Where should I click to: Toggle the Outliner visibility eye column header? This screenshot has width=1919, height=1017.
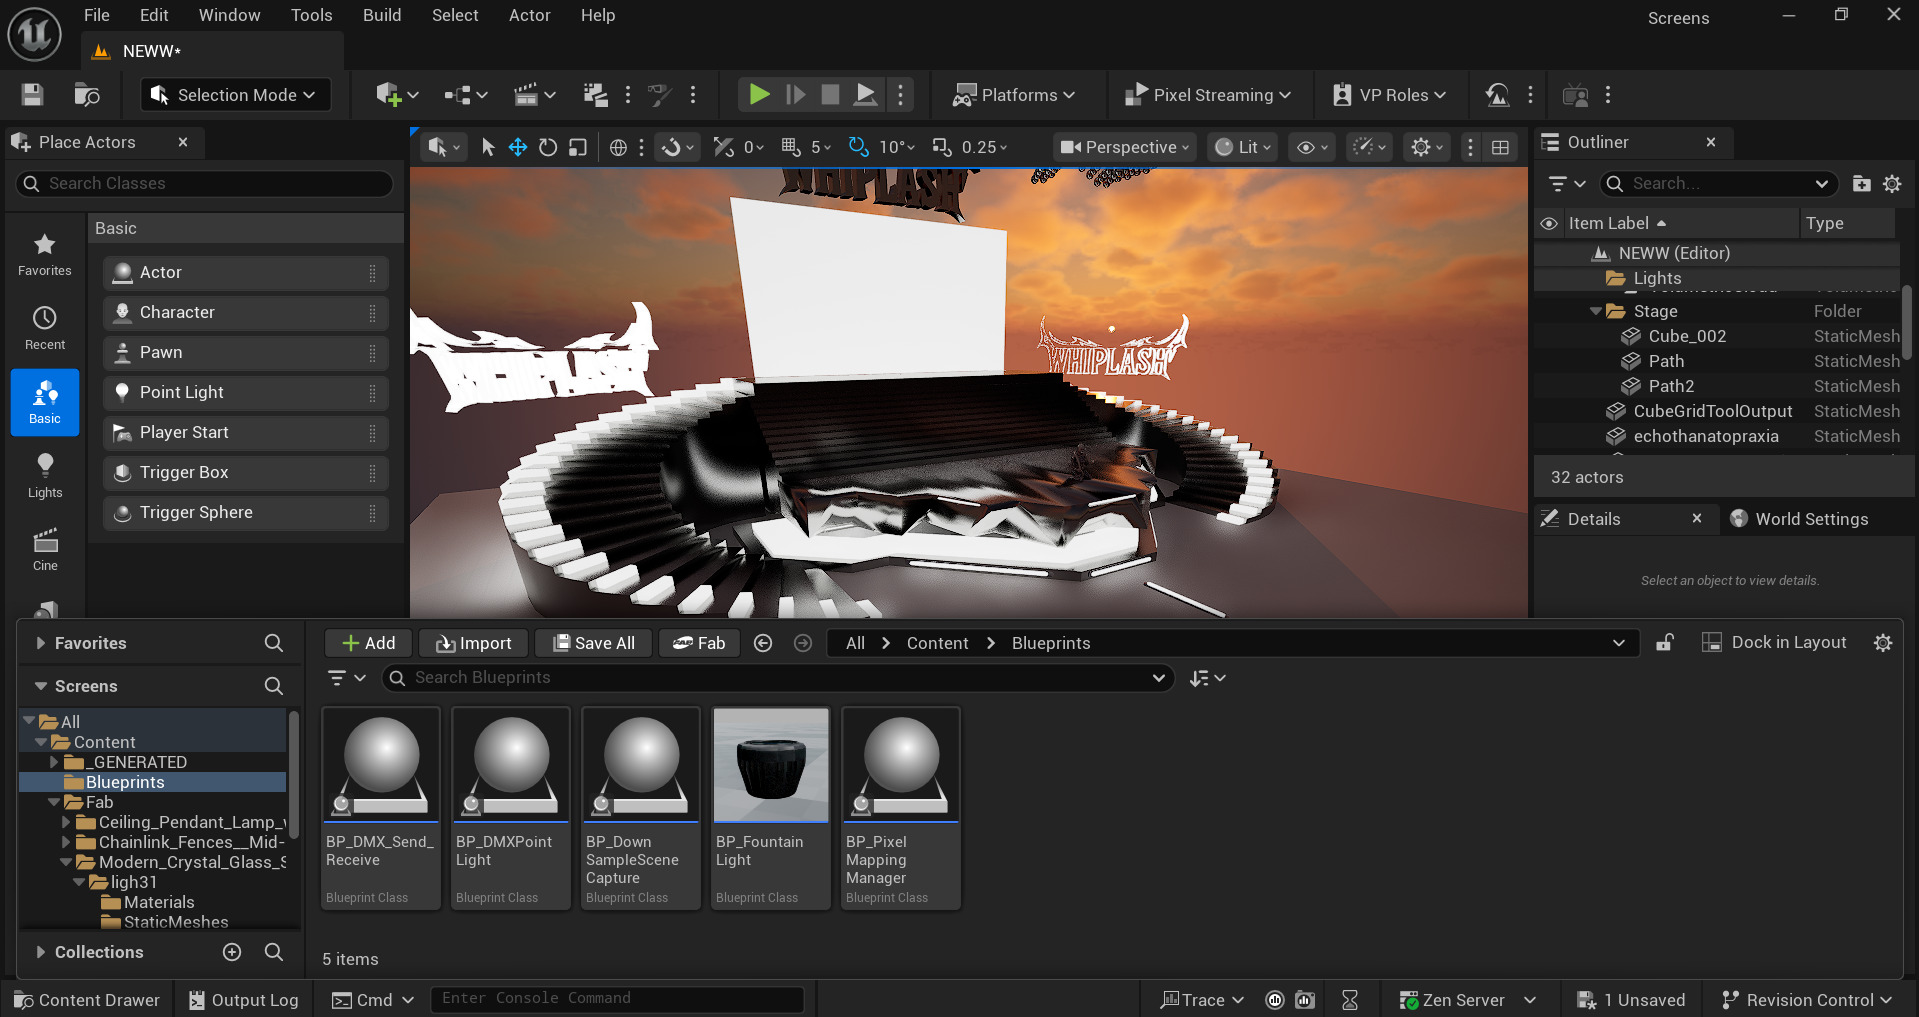coord(1549,223)
